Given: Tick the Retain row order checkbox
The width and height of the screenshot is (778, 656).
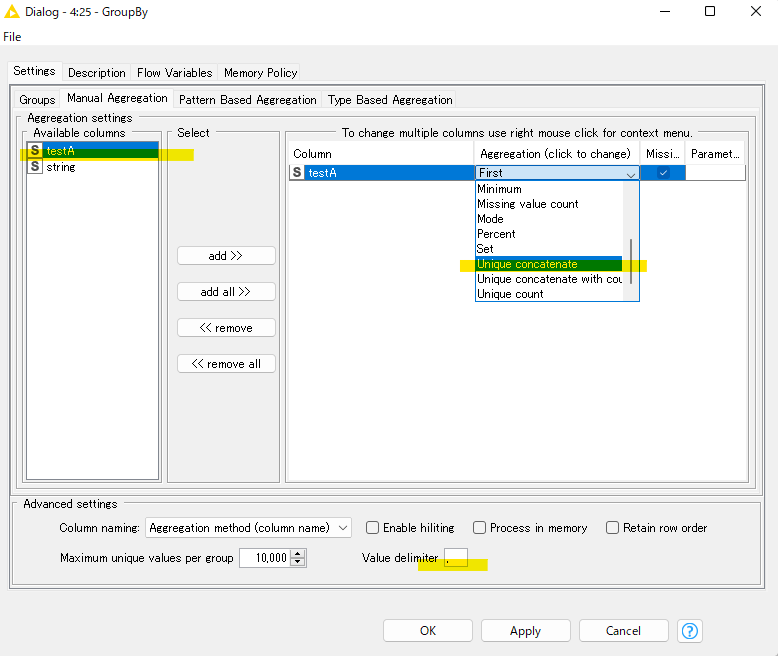Looking at the screenshot, I should click(612, 527).
